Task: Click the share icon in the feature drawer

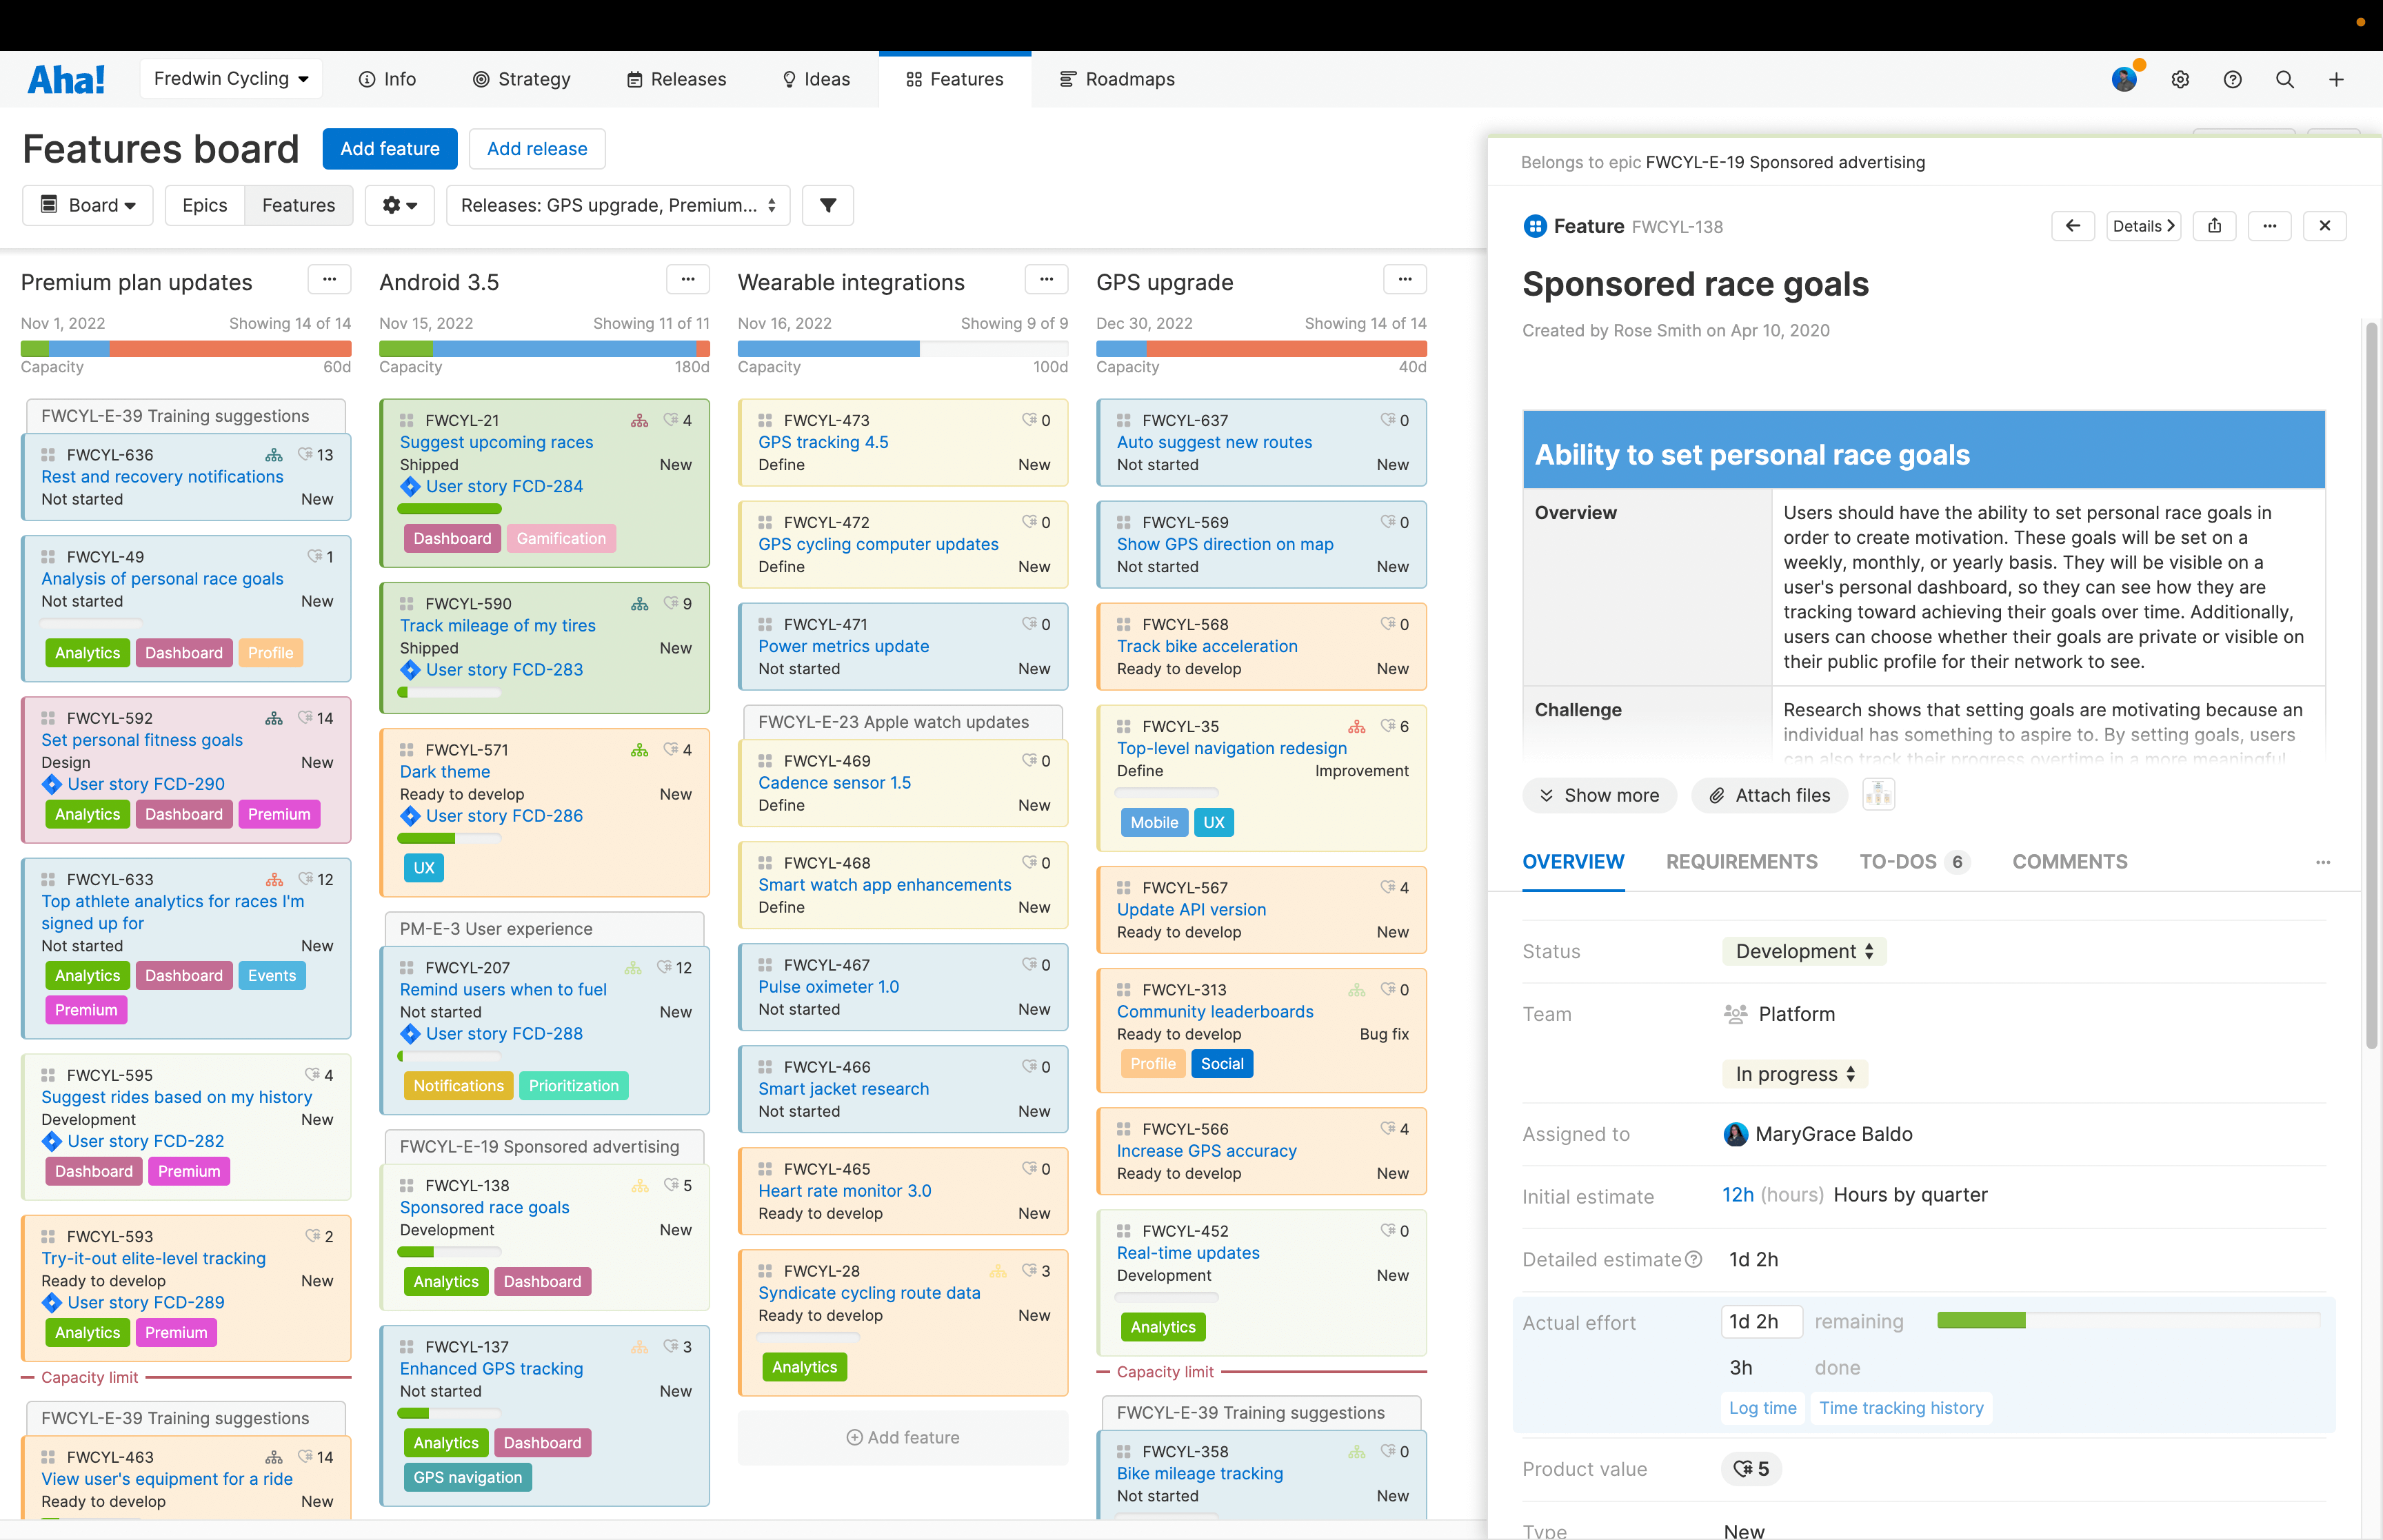Action: click(x=2214, y=226)
